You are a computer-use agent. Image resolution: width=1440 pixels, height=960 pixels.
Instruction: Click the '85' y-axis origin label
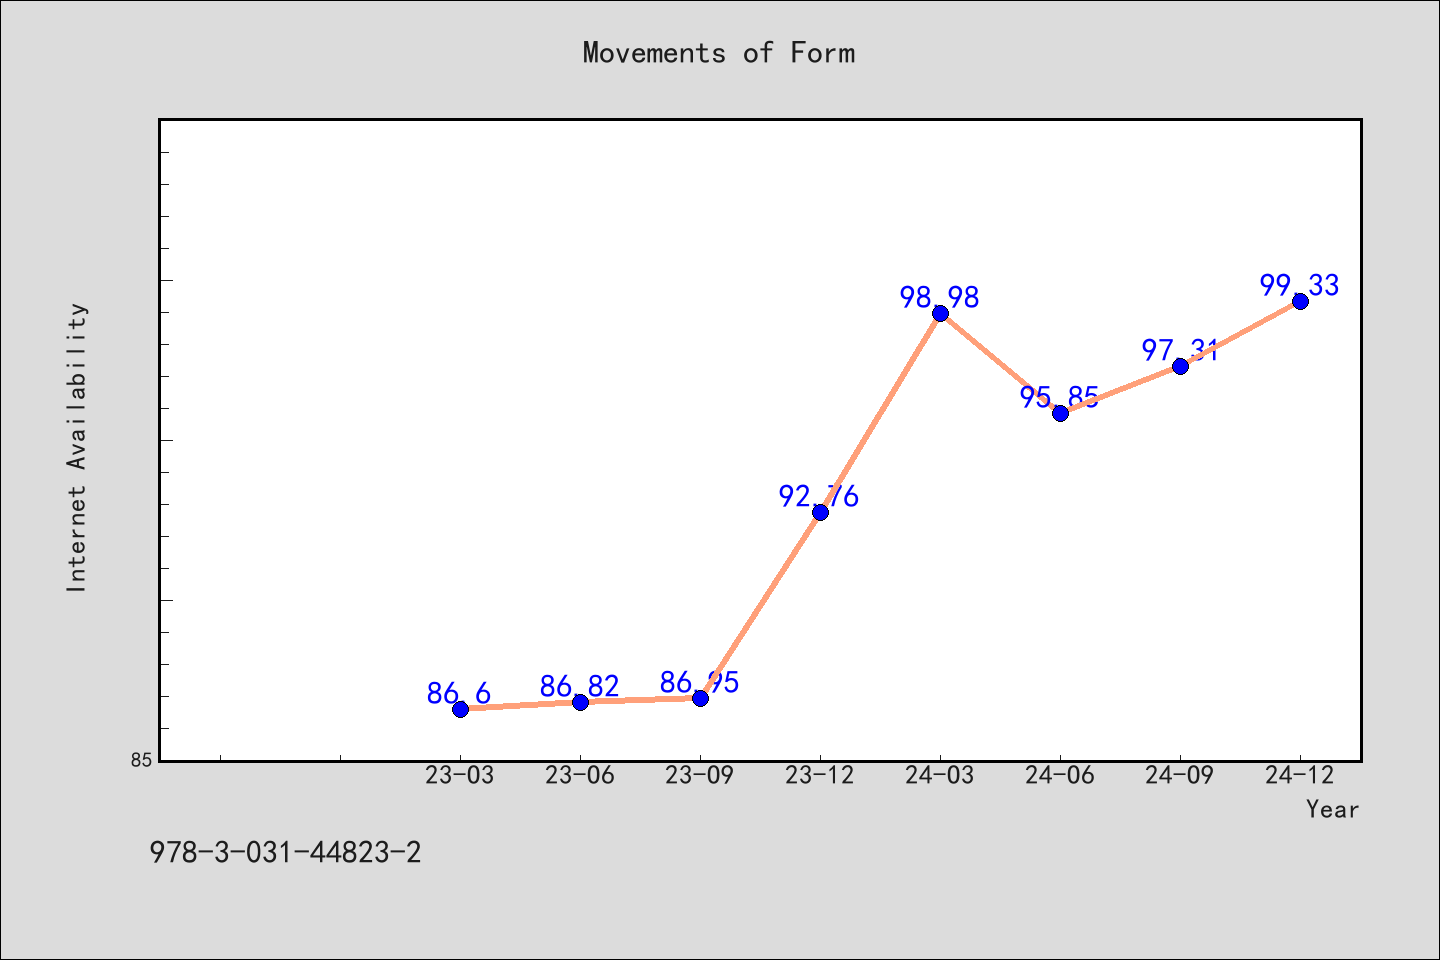142,760
